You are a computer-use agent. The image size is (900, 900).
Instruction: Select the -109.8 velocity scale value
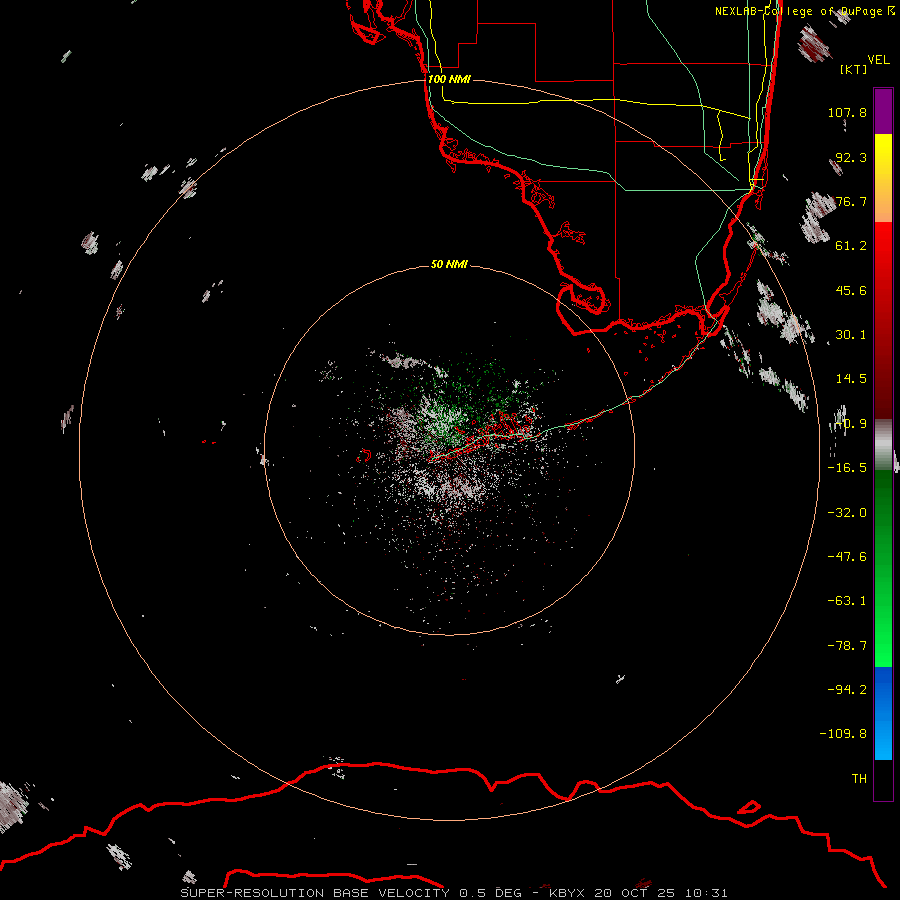(844, 734)
